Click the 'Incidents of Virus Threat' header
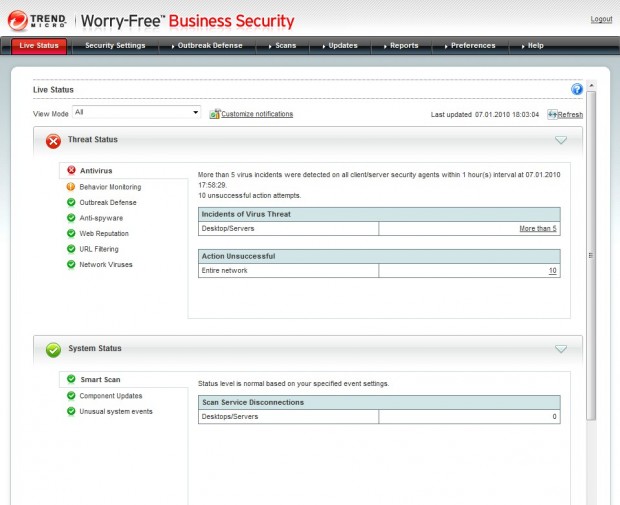The image size is (620, 505). point(379,214)
